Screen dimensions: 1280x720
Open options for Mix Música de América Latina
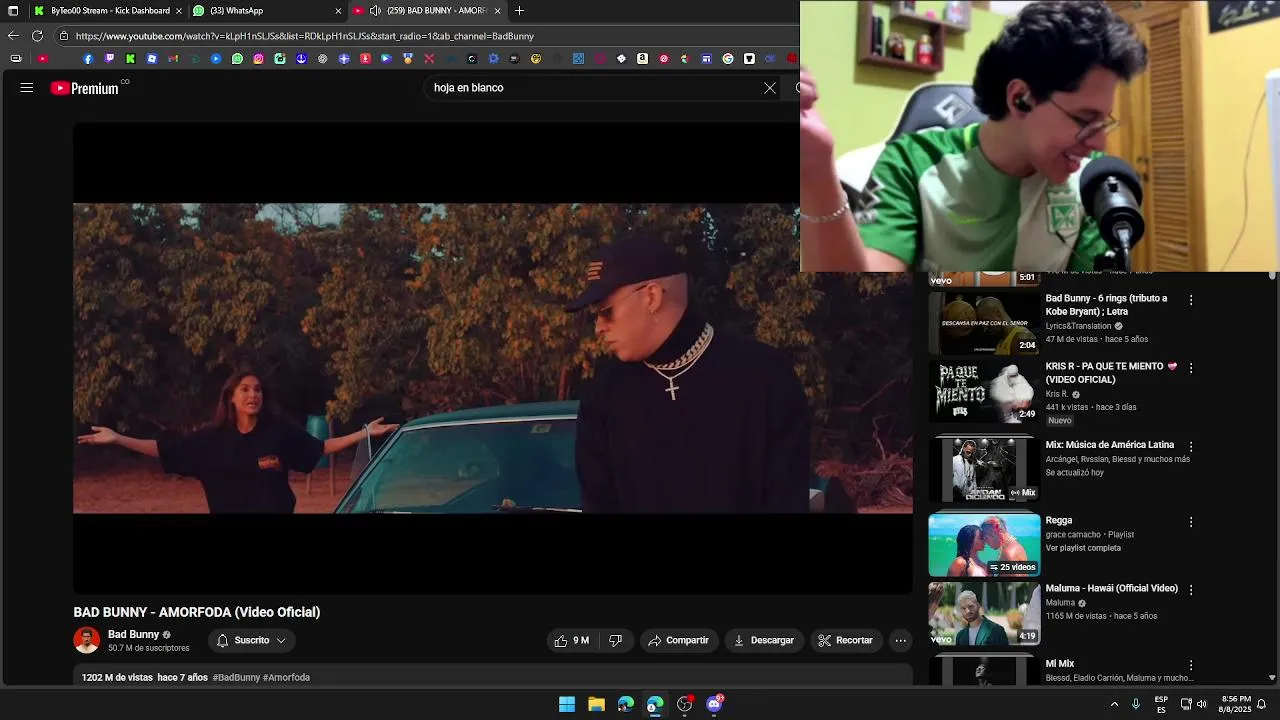point(1191,446)
